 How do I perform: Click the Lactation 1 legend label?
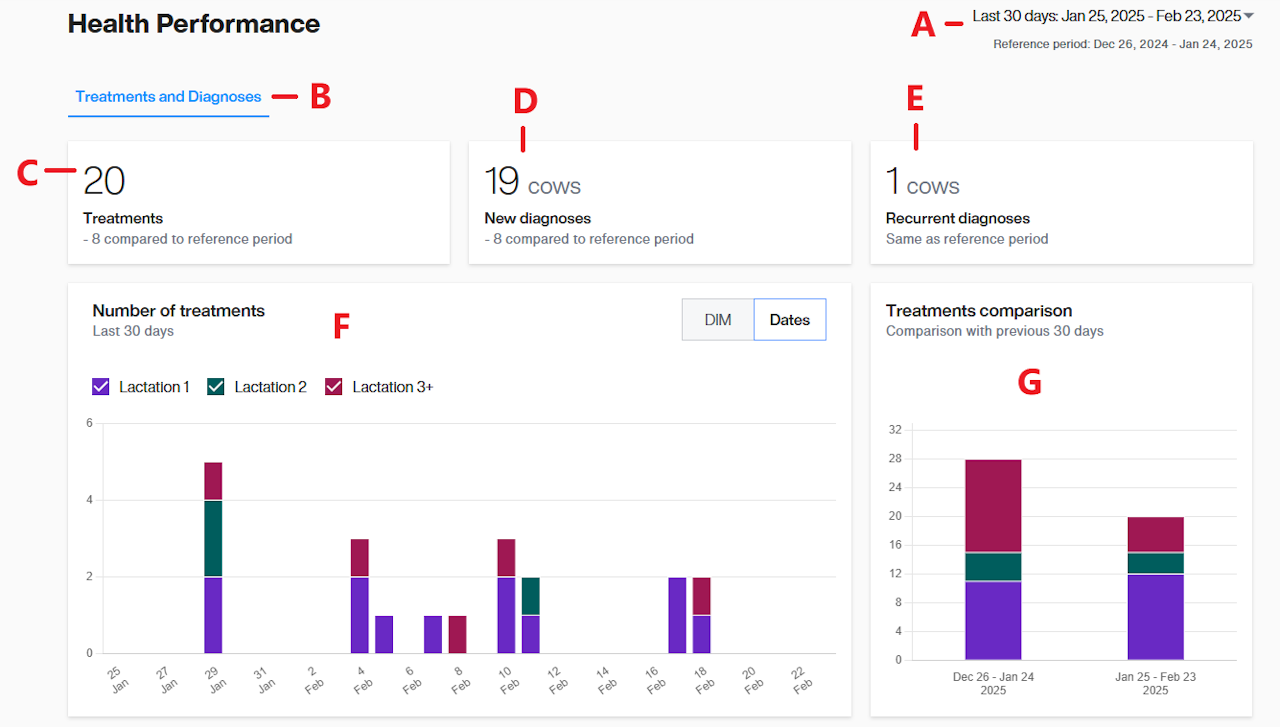(x=154, y=387)
